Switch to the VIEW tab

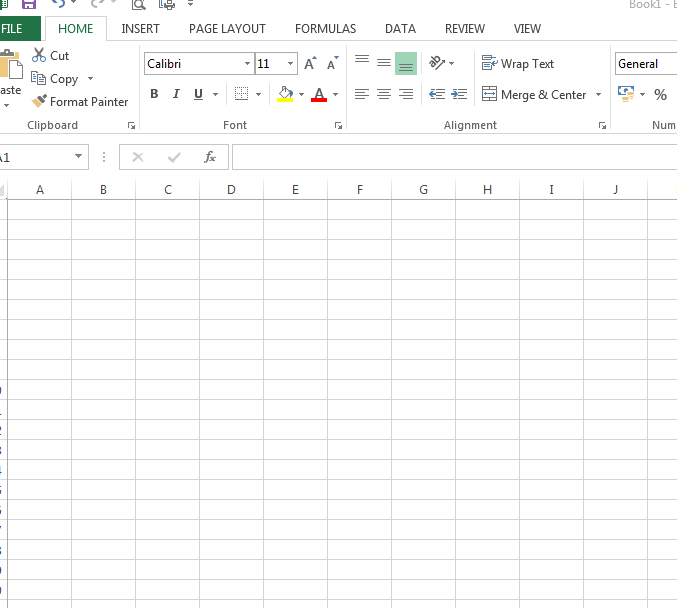527,28
